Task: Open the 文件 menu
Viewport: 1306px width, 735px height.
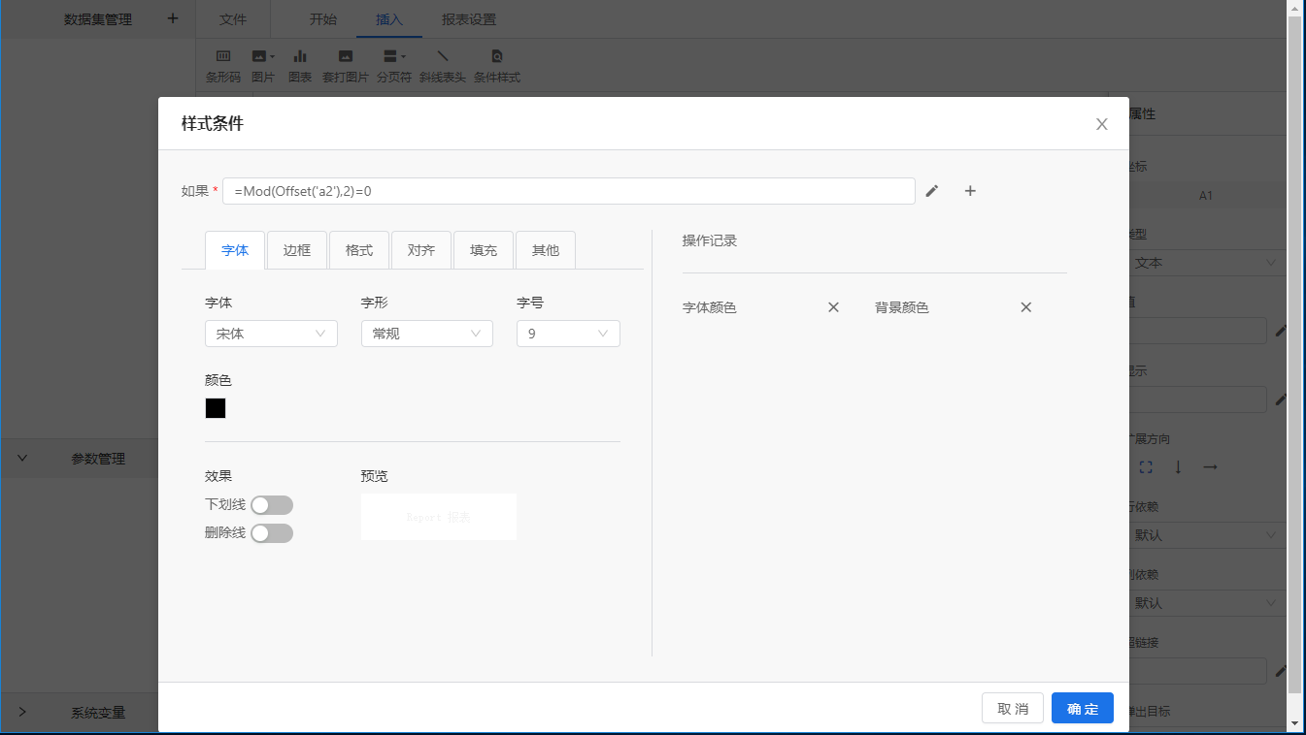Action: pos(233,19)
